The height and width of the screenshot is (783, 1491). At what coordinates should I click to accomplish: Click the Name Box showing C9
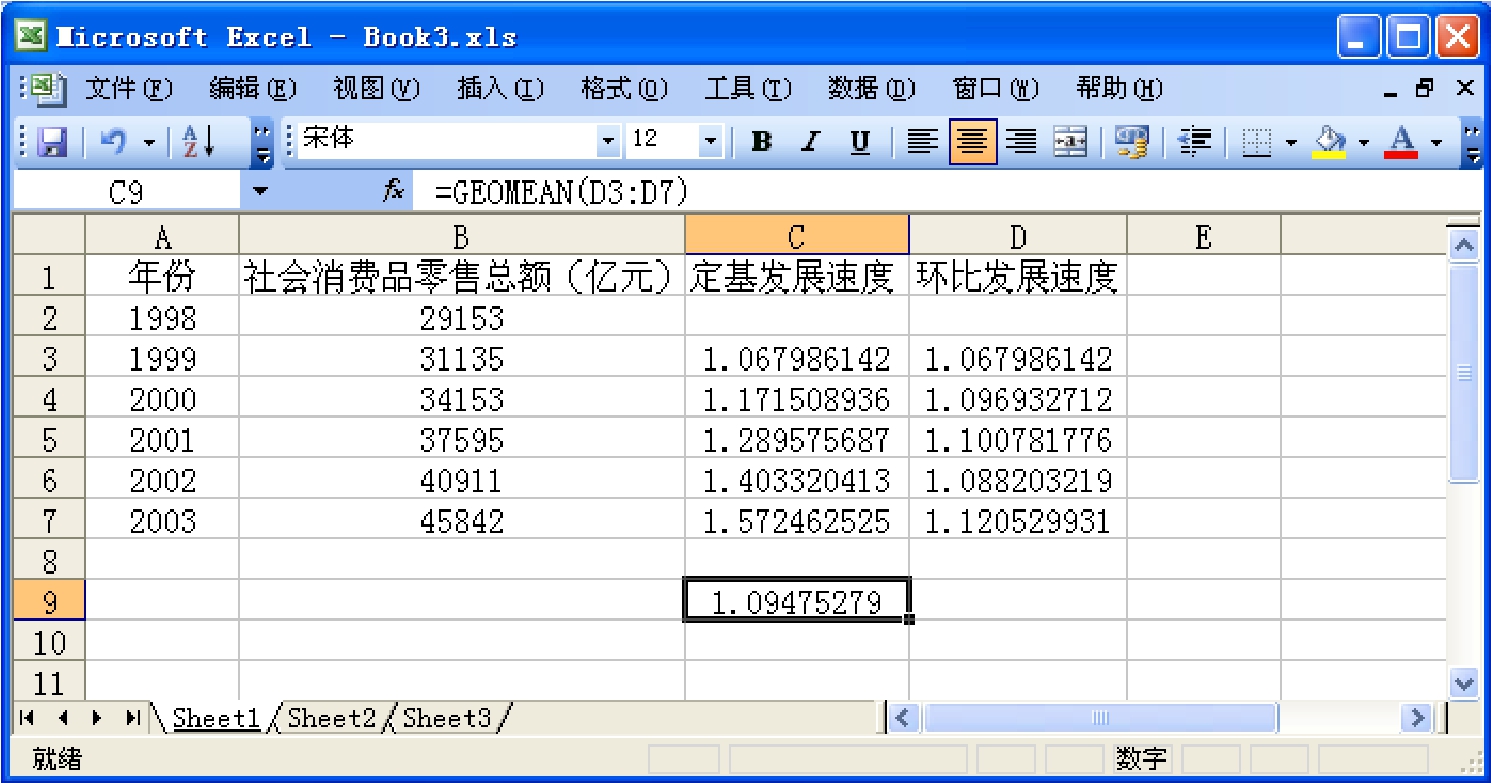pyautogui.click(x=126, y=191)
